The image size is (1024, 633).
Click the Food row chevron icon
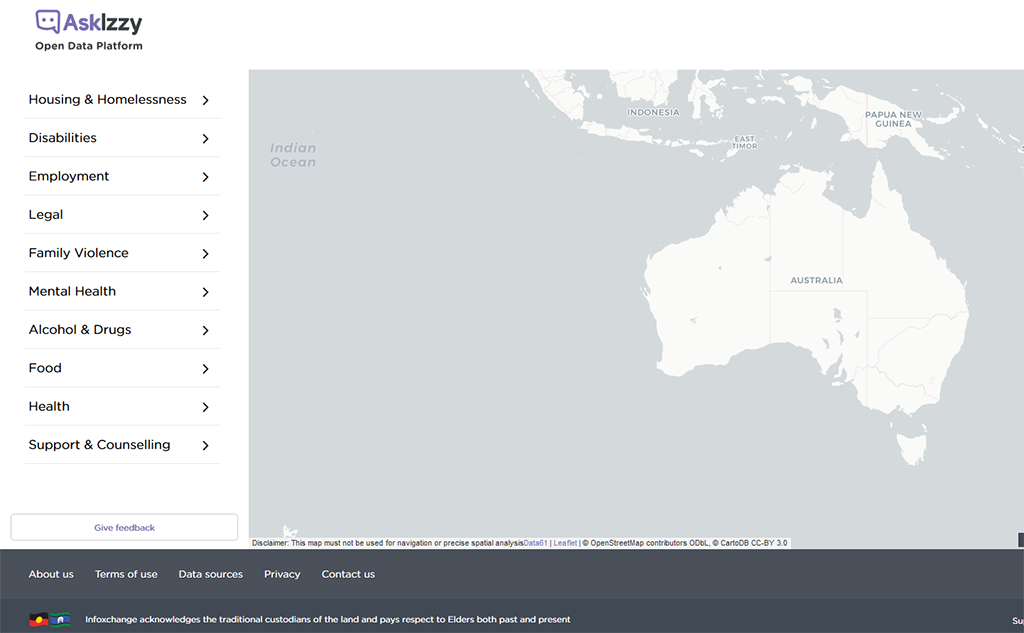[205, 369]
